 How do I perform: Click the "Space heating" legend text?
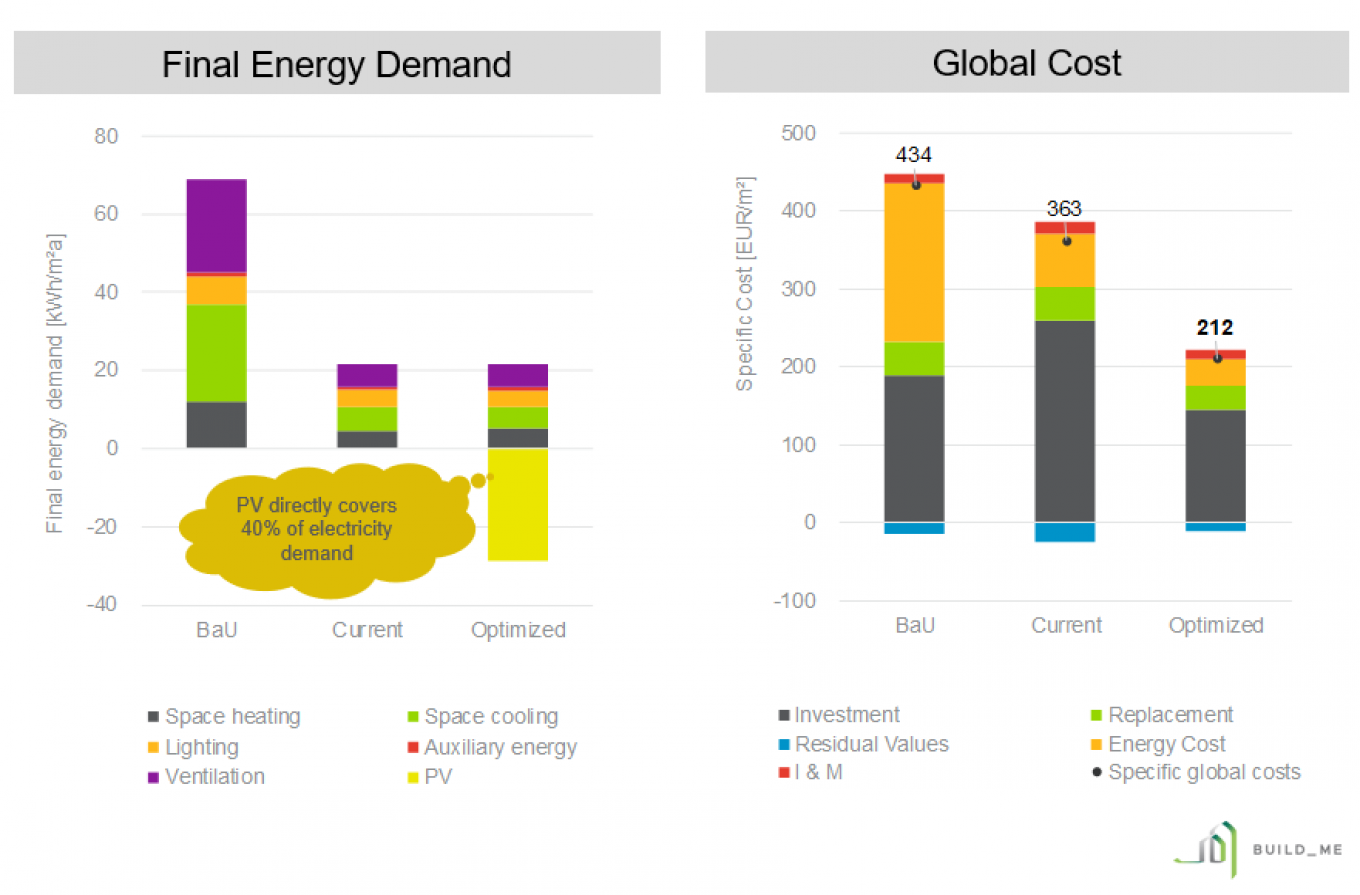(x=233, y=717)
